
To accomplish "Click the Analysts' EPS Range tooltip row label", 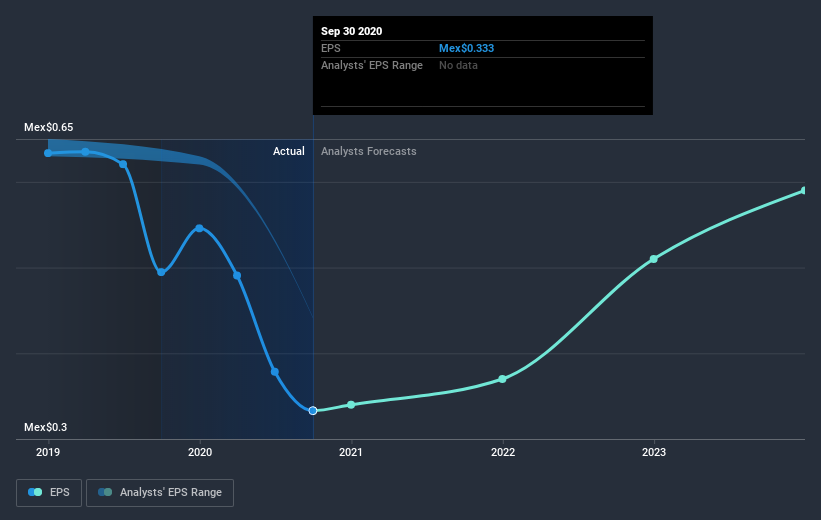I will [x=372, y=65].
